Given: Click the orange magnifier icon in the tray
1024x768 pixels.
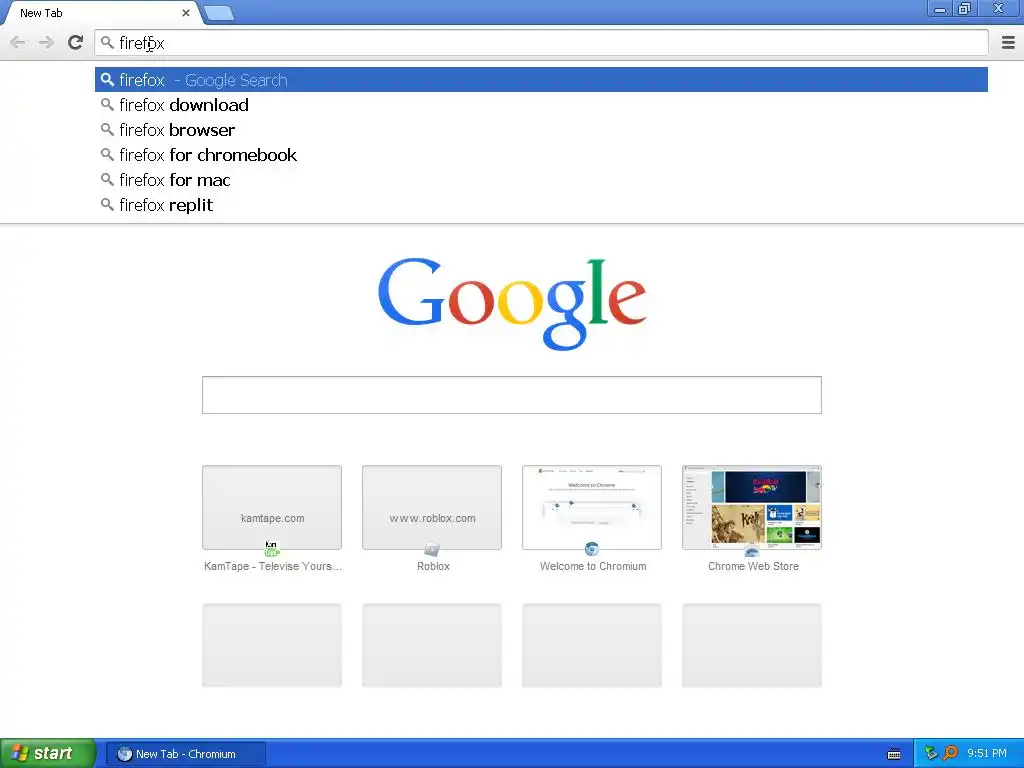Looking at the screenshot, I should coord(950,753).
